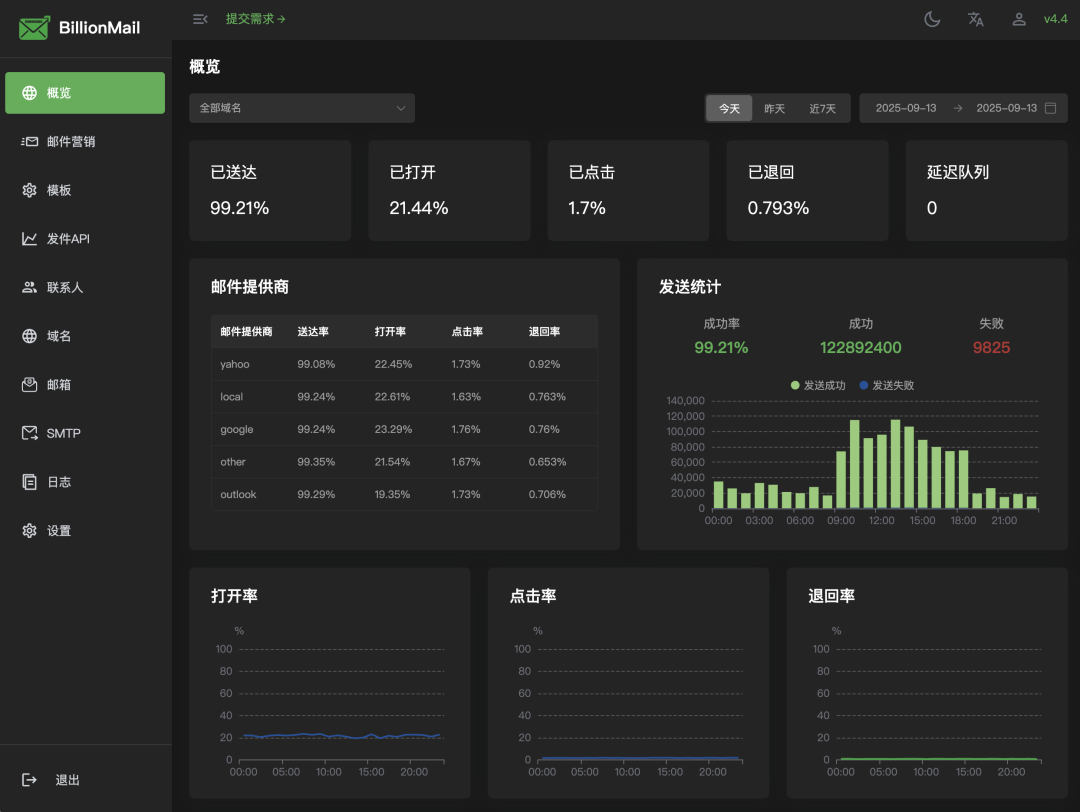Screen dimensions: 1080x812
Task: Open the 发件API panel
Action: pos(62,238)
